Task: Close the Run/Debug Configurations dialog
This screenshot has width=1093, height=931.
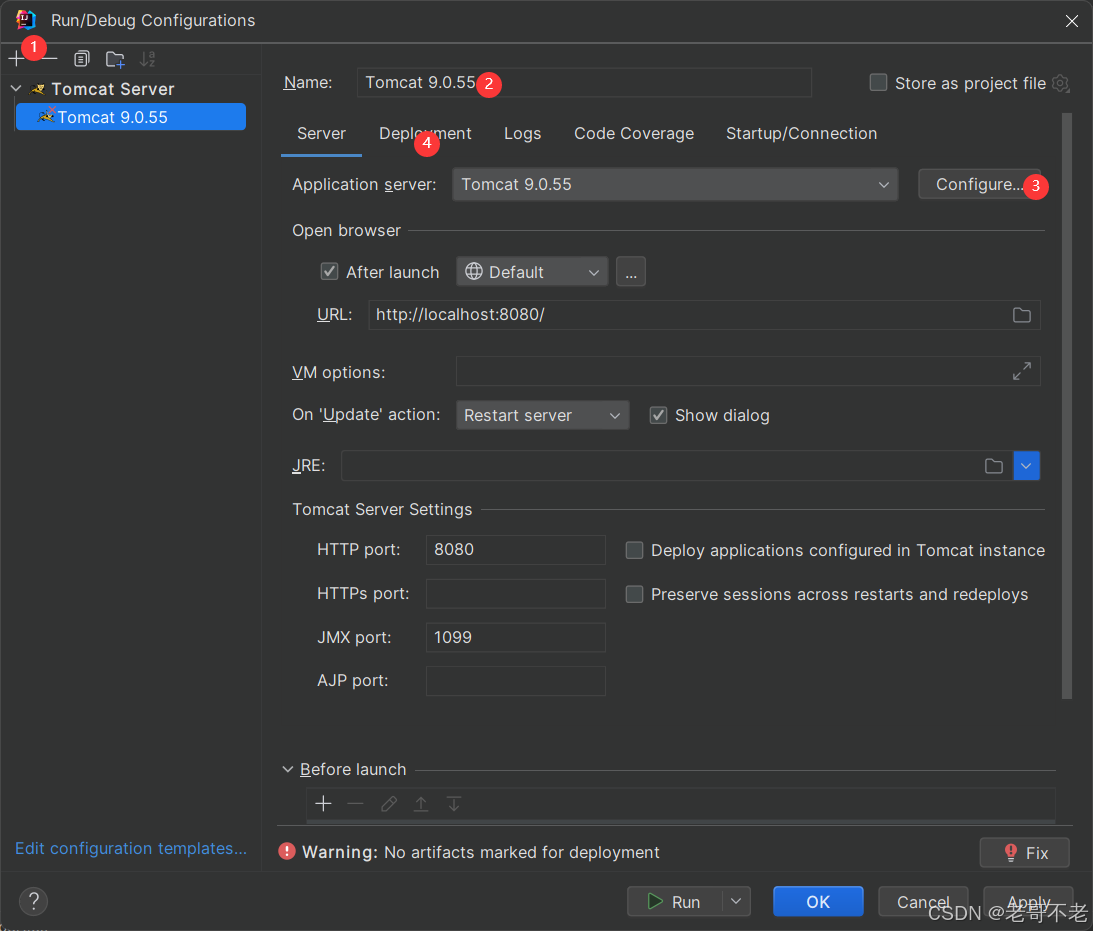Action: pyautogui.click(x=1072, y=21)
